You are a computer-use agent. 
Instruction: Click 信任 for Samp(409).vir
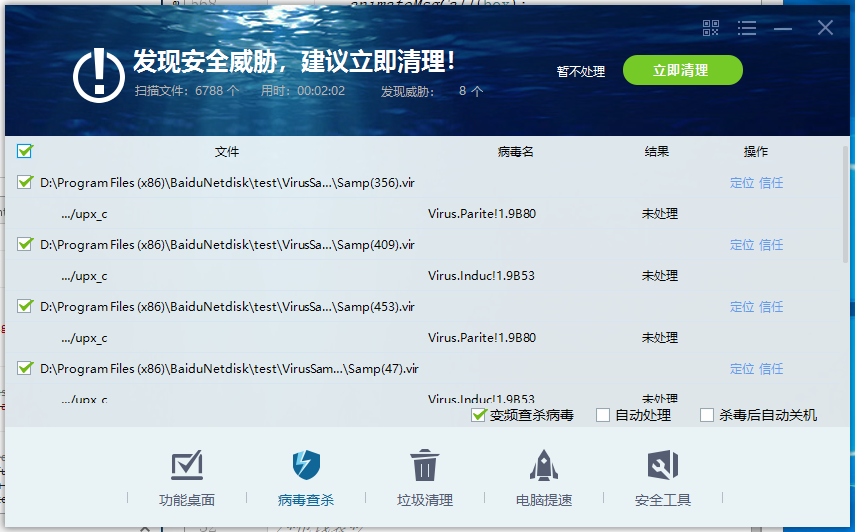tap(771, 245)
